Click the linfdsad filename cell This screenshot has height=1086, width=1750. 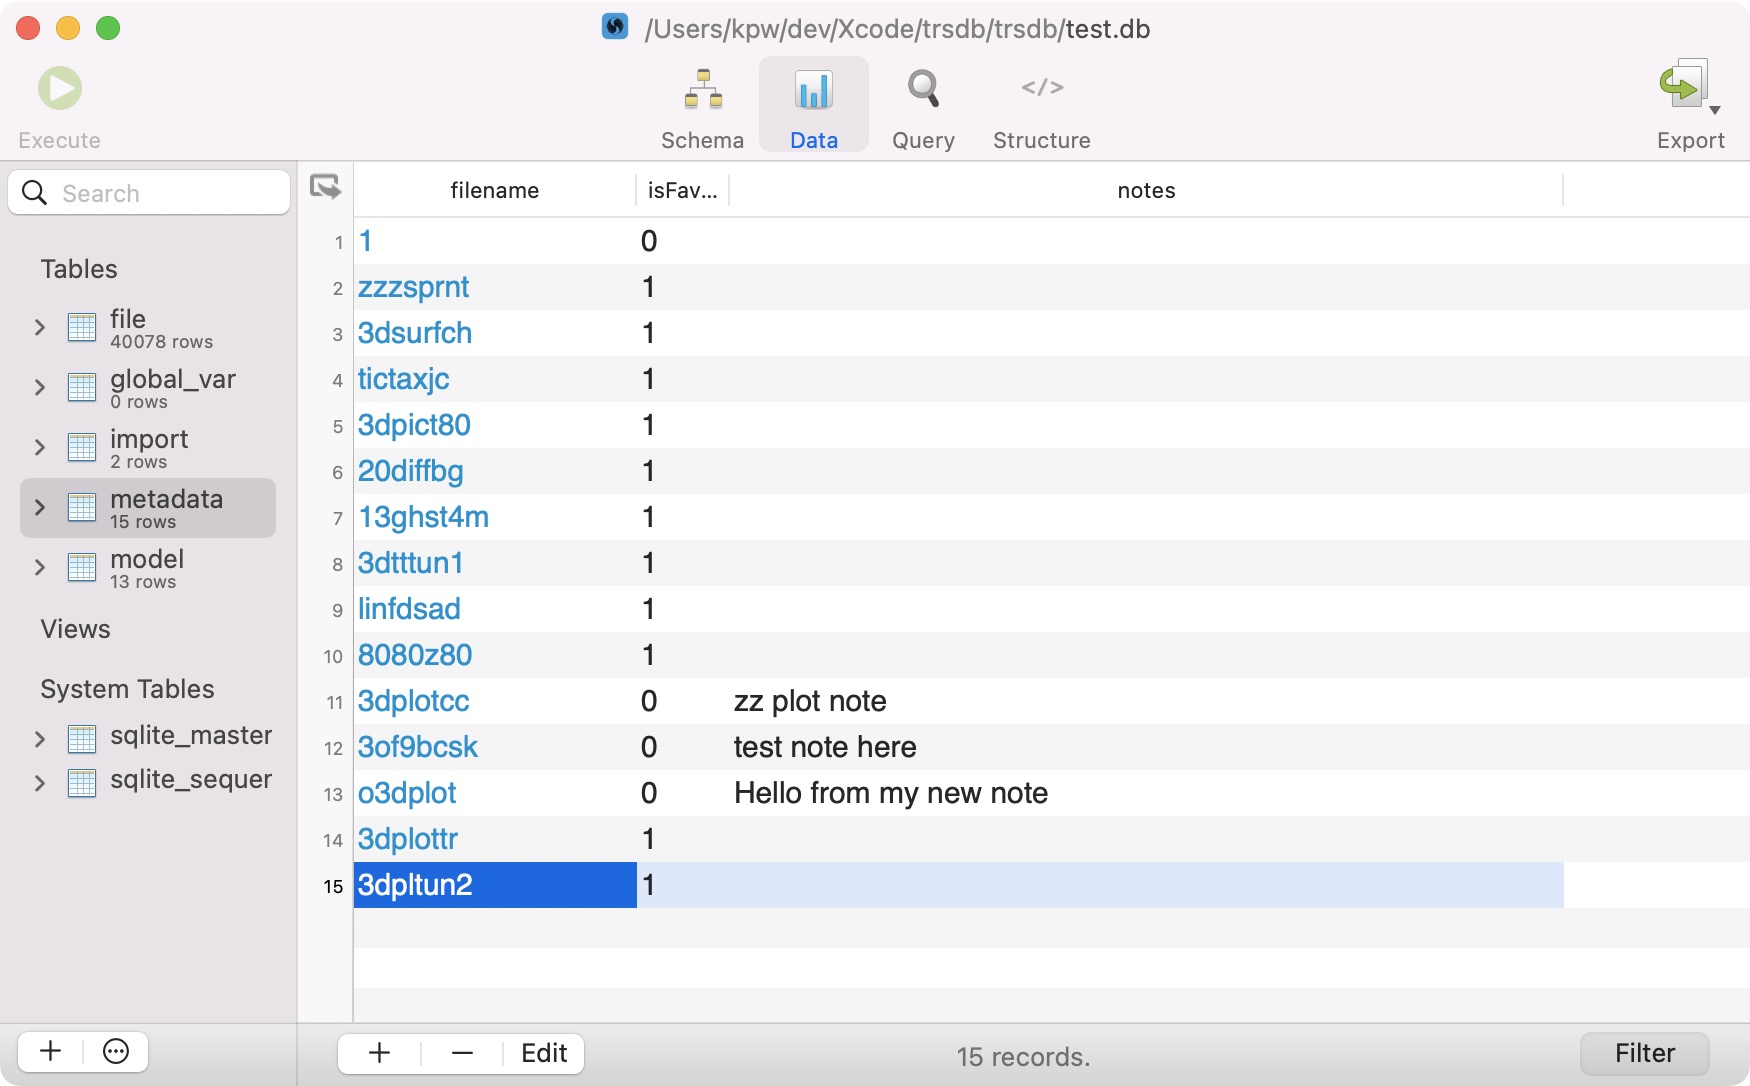[495, 609]
